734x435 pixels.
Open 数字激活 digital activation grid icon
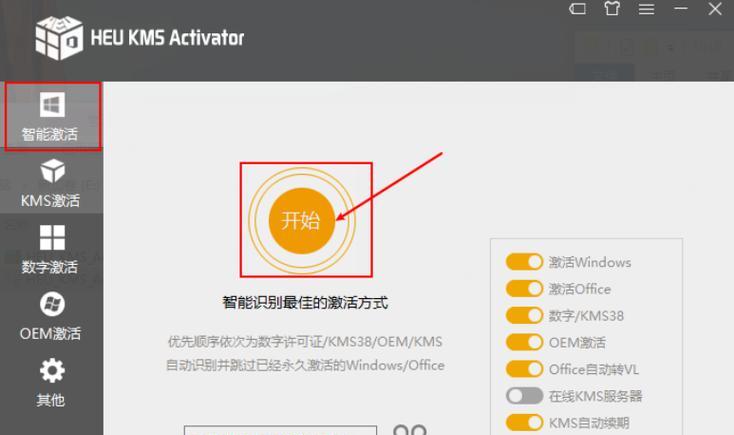coord(52,237)
